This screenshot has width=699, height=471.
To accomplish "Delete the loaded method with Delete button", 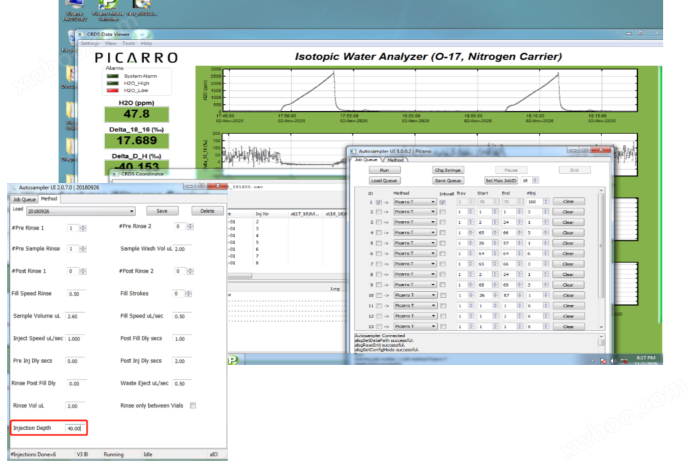I will pyautogui.click(x=207, y=211).
